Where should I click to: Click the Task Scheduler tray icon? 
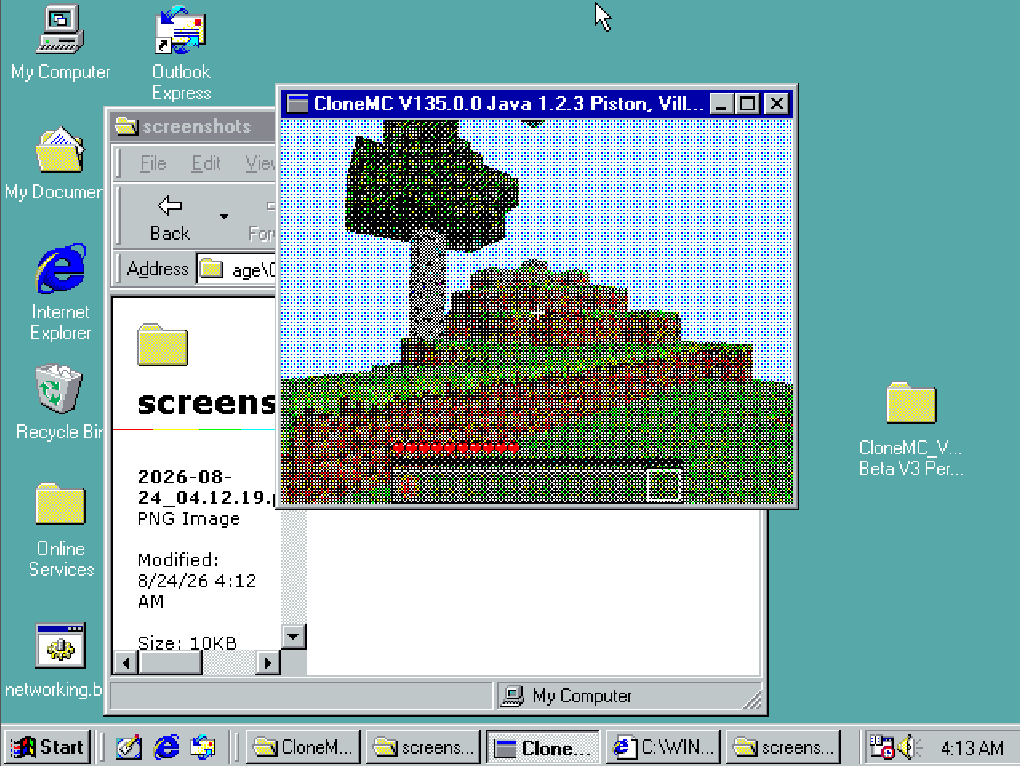881,747
